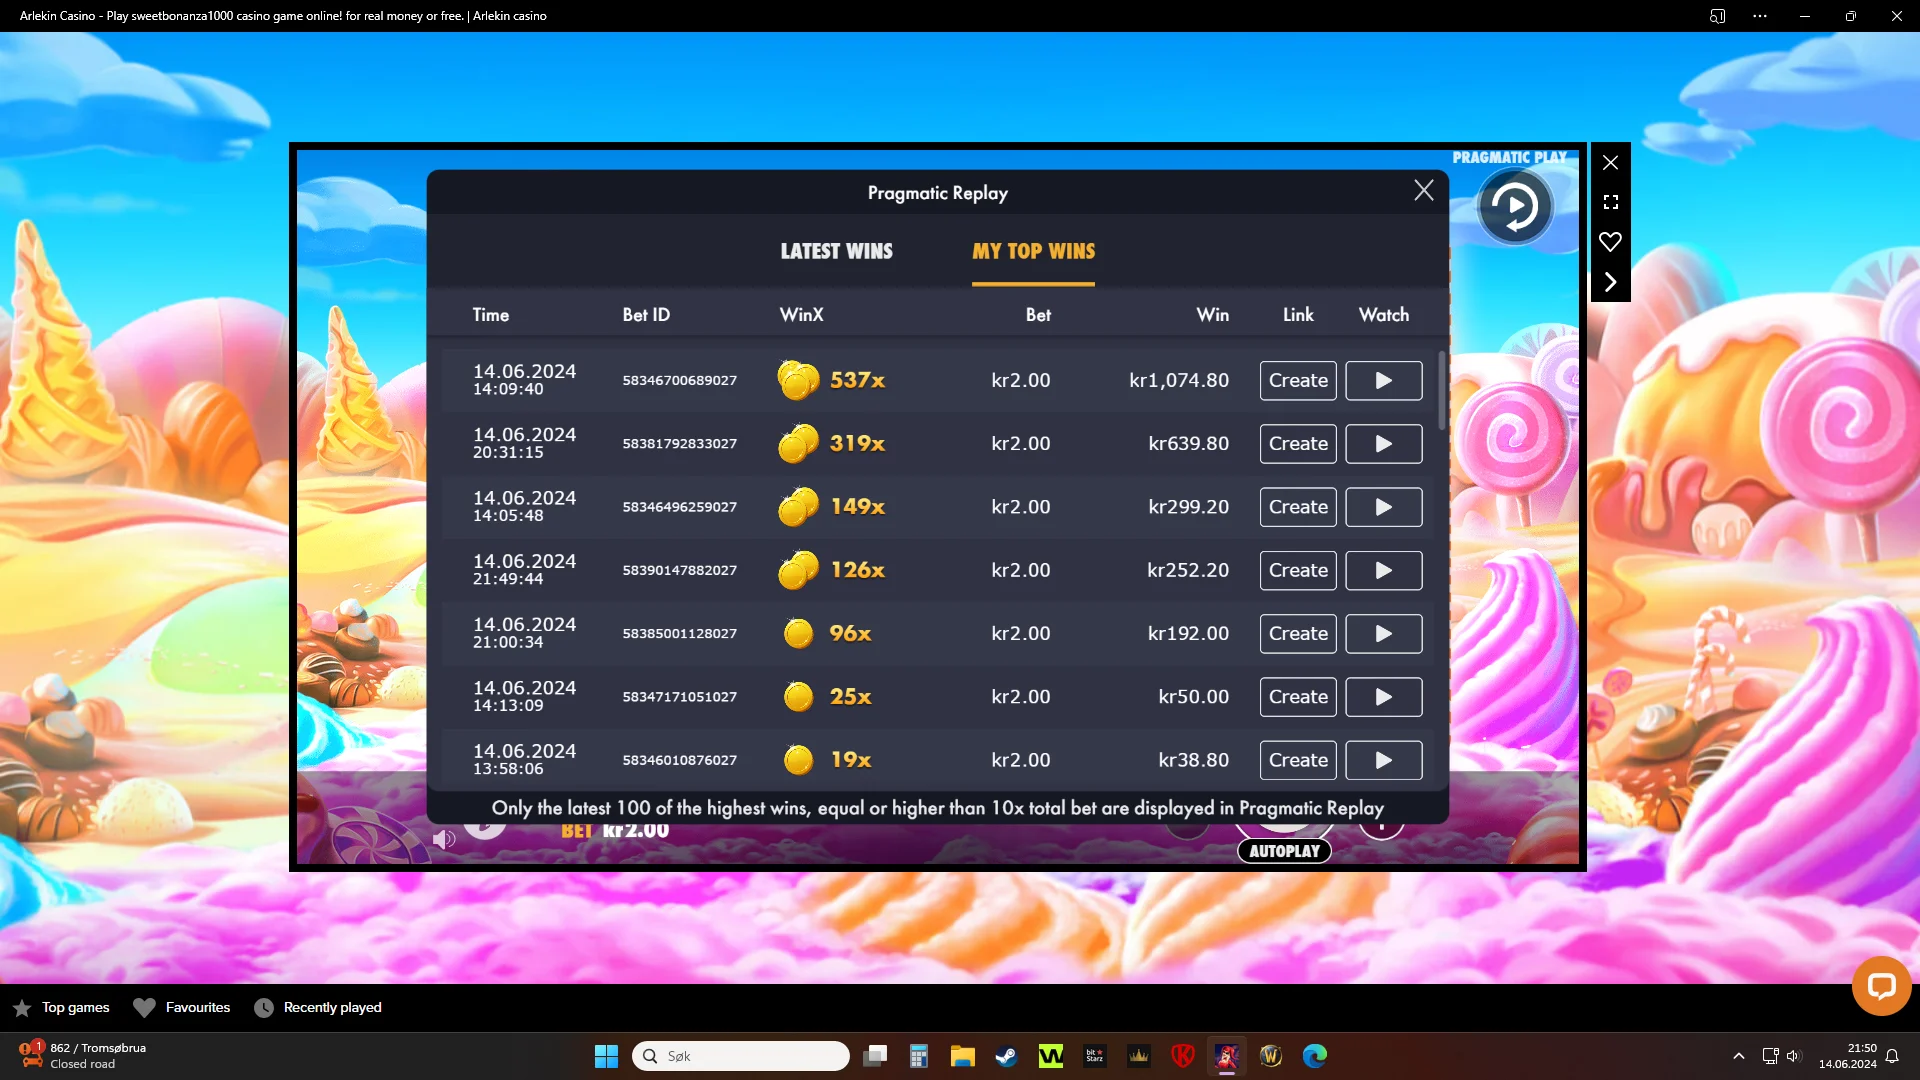
Task: Open the Arlekin Casino taskbar icon
Action: [x=1227, y=1056]
